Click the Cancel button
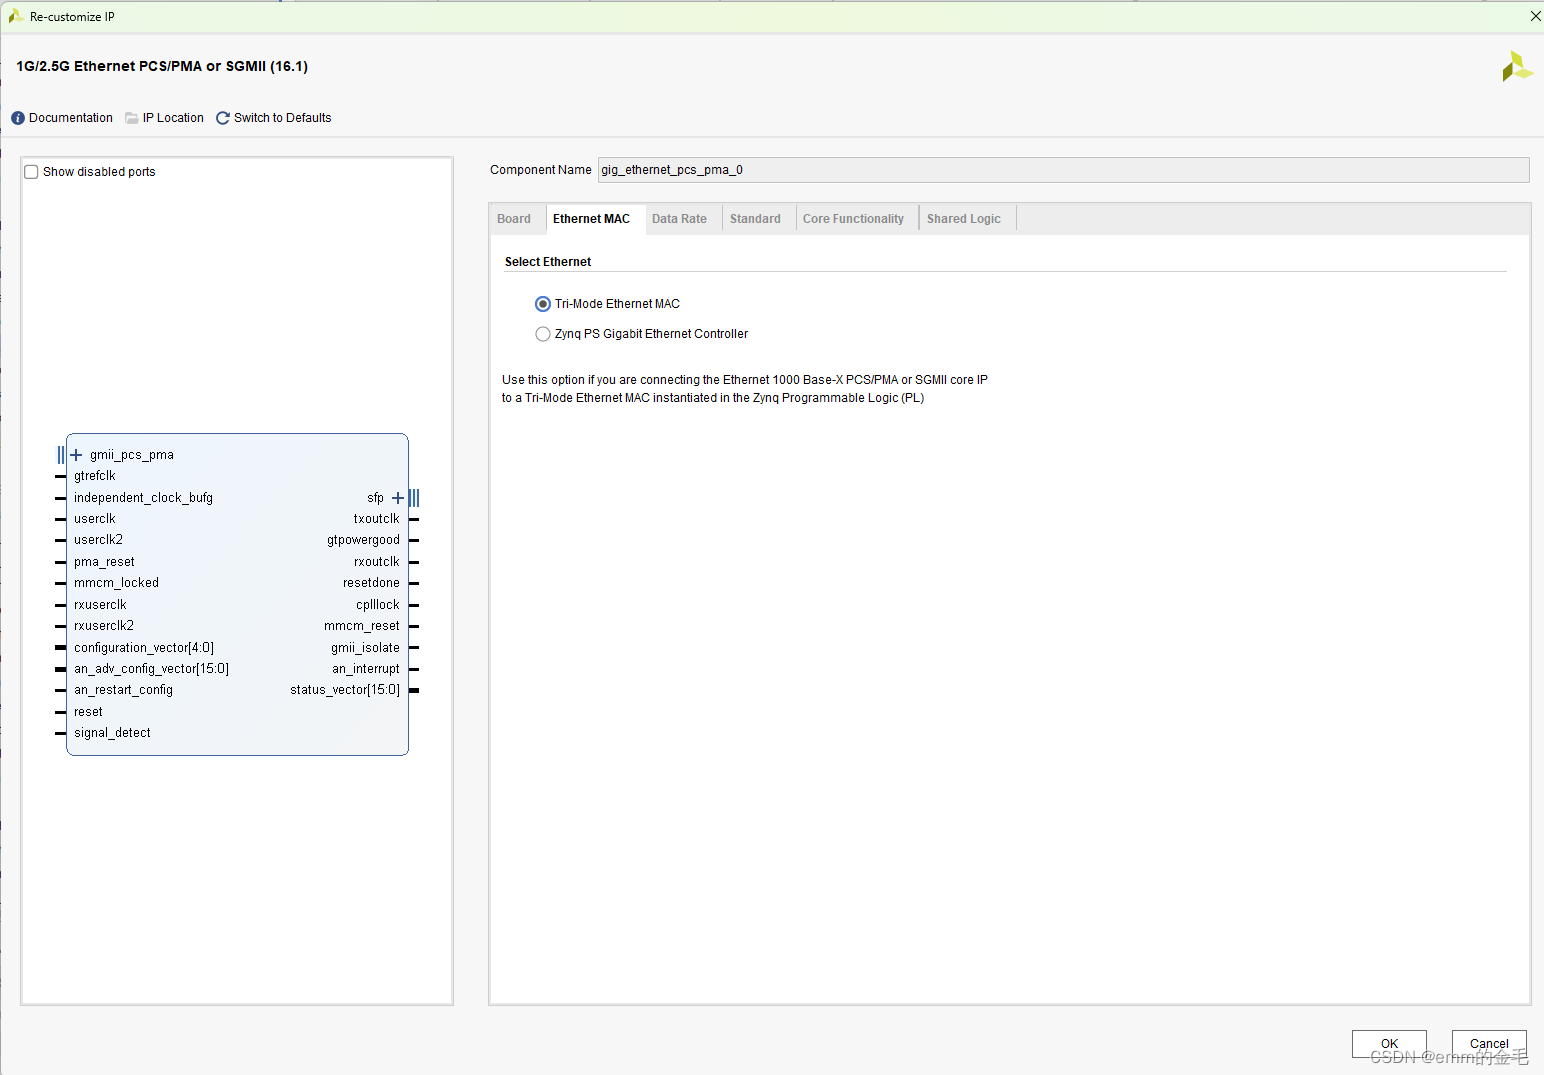Image resolution: width=1544 pixels, height=1075 pixels. click(1489, 1044)
